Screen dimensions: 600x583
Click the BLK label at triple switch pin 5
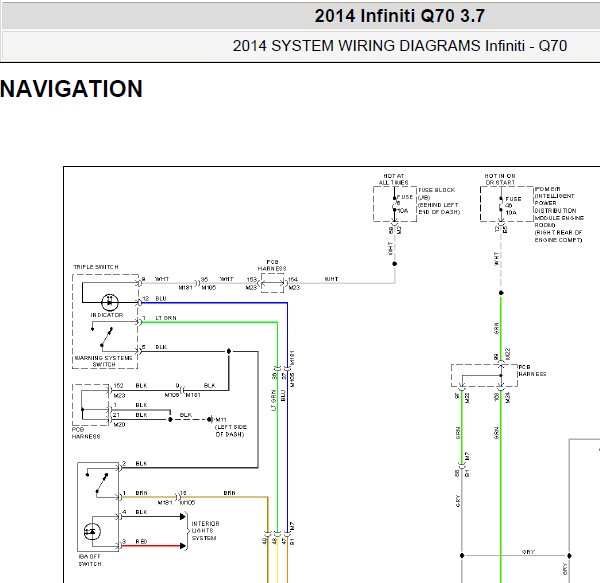tap(161, 347)
